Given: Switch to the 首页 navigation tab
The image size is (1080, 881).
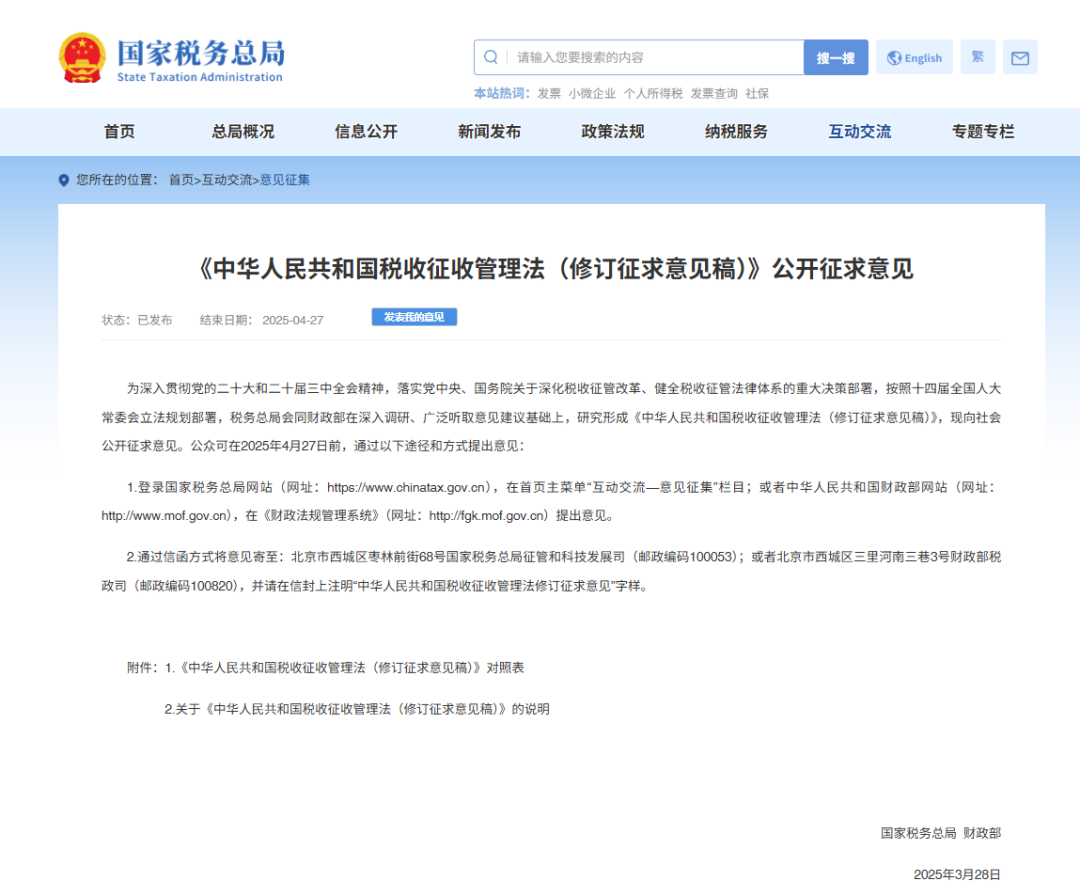Looking at the screenshot, I should pos(119,131).
